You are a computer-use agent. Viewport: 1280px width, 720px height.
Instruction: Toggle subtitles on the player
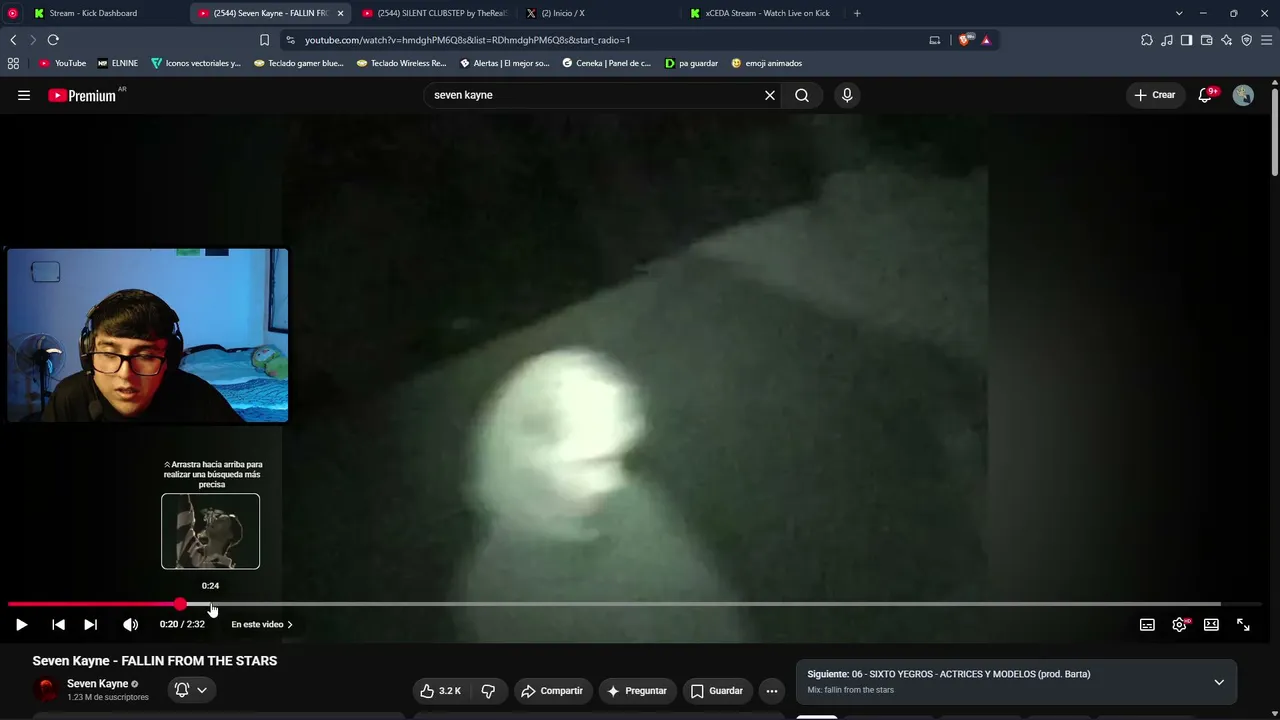click(x=1147, y=624)
